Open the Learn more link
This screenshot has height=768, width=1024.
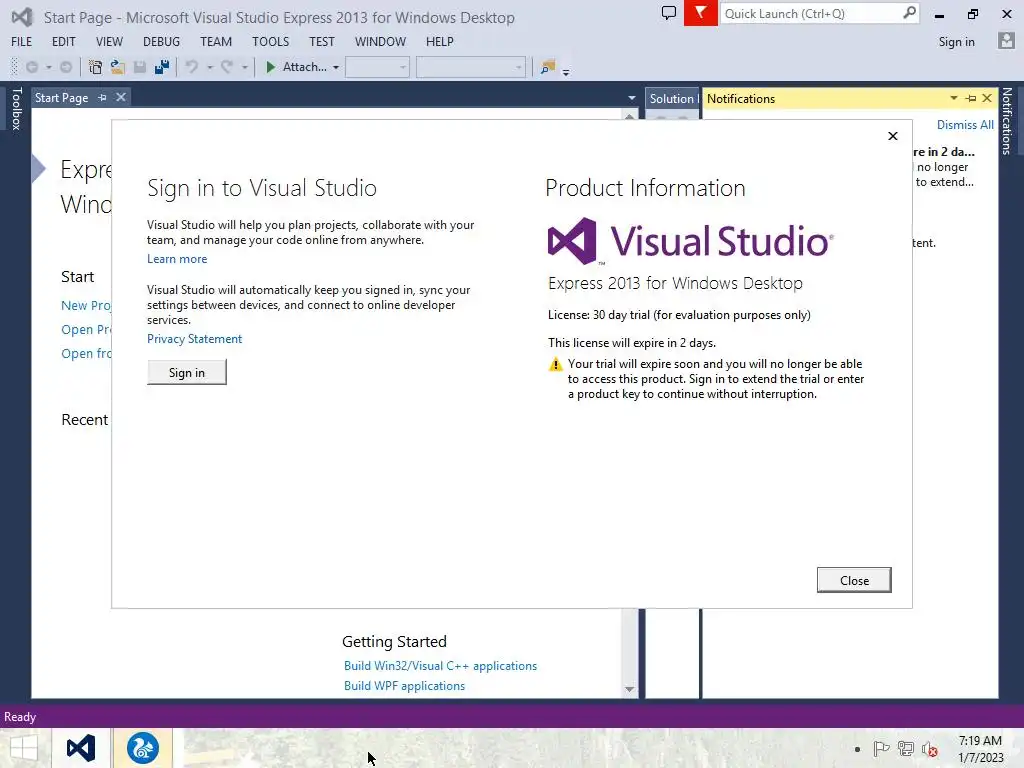(x=177, y=259)
